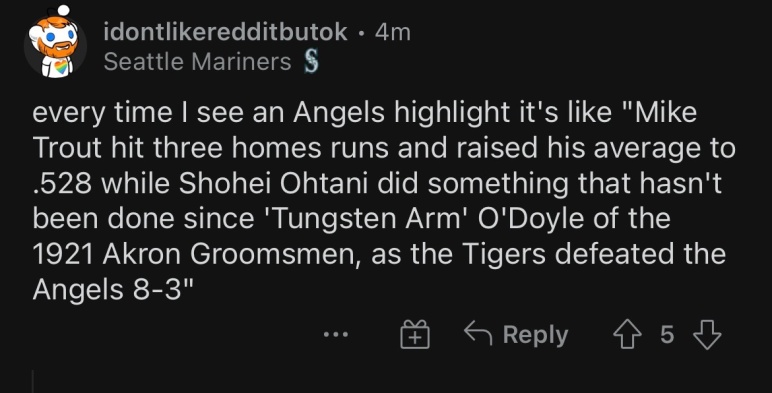Click the "Angels 8-3" score text
The height and width of the screenshot is (393, 772).
(112, 290)
